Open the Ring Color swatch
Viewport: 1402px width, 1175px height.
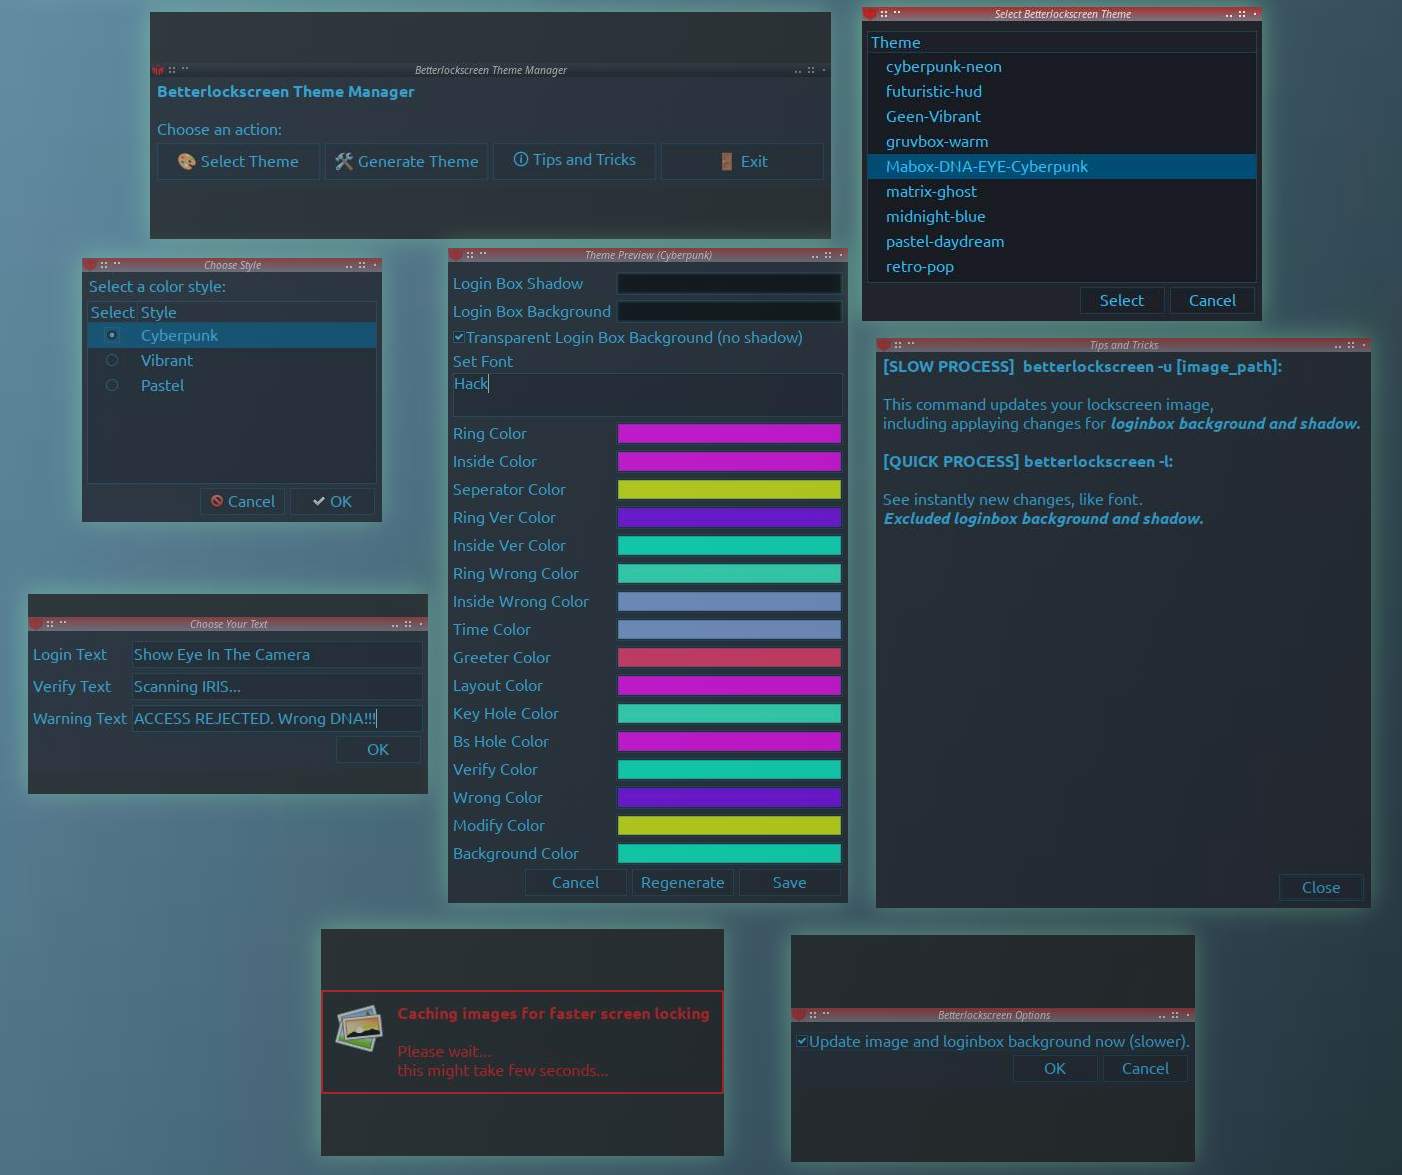[728, 434]
